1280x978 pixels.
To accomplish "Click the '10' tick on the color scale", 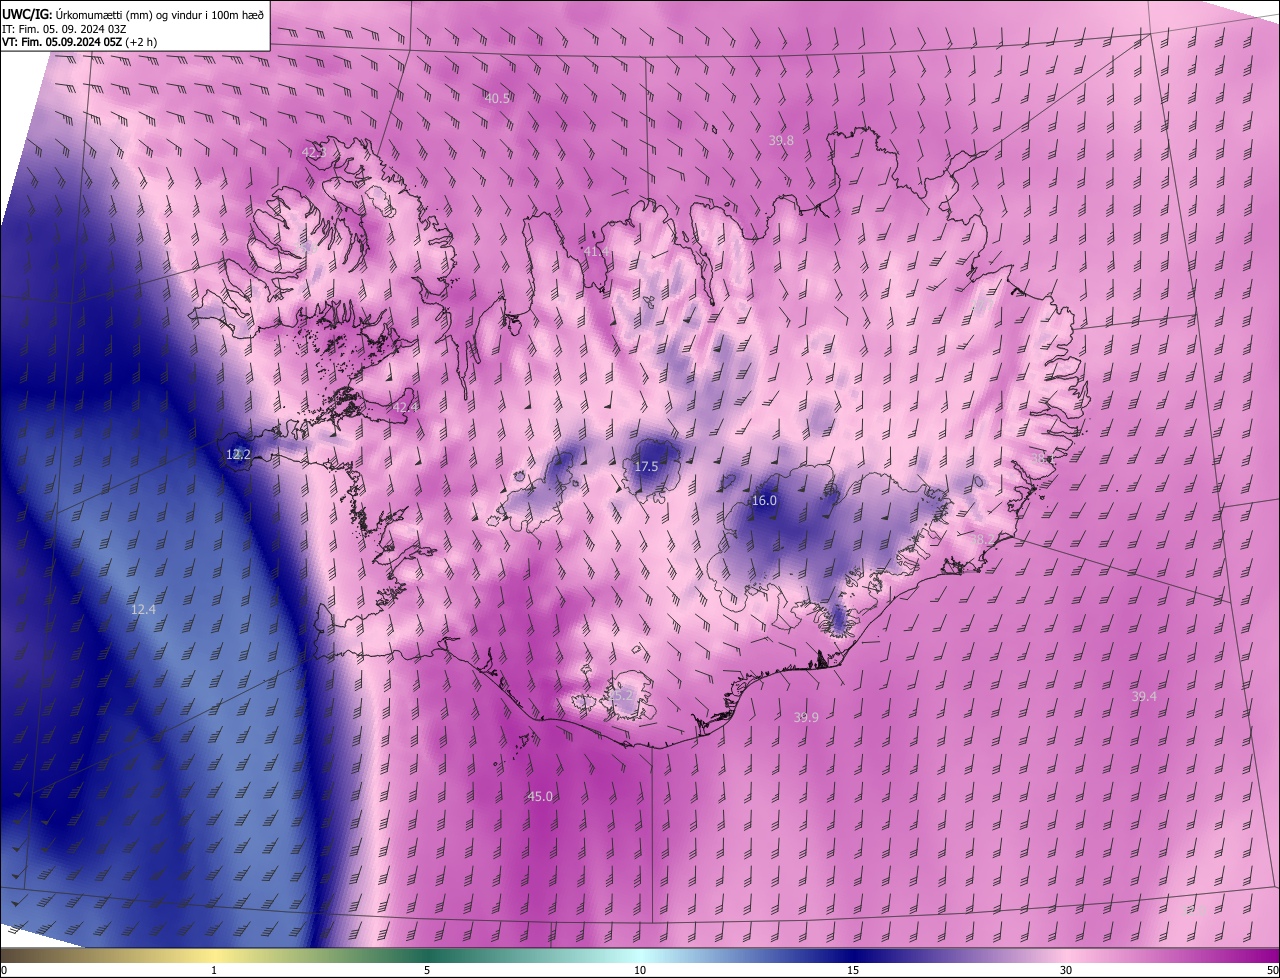I will 640,970.
